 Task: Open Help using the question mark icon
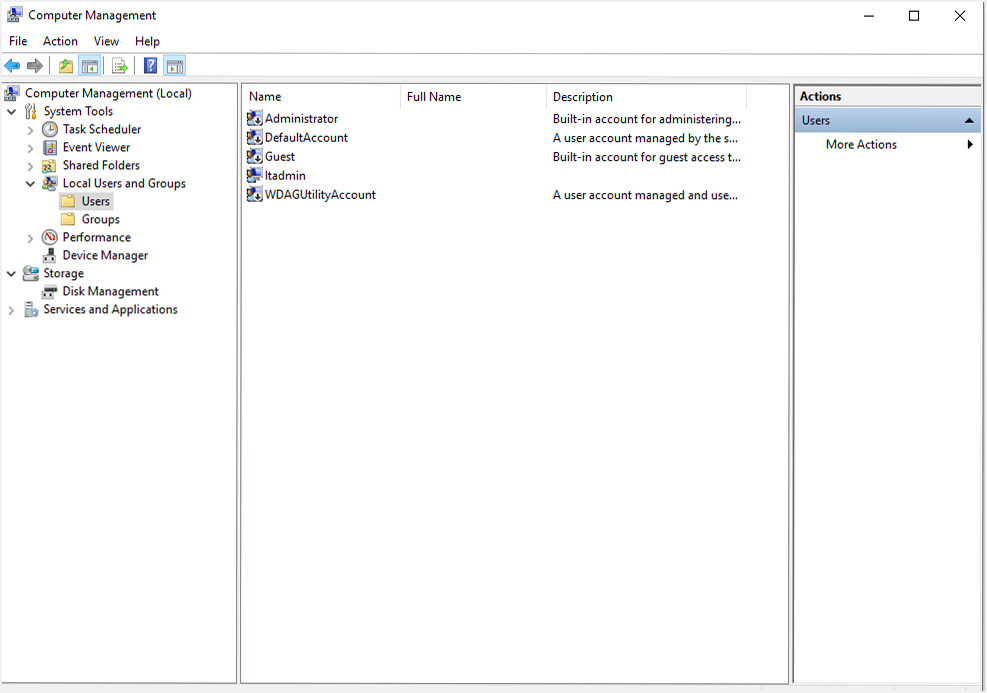[x=149, y=65]
